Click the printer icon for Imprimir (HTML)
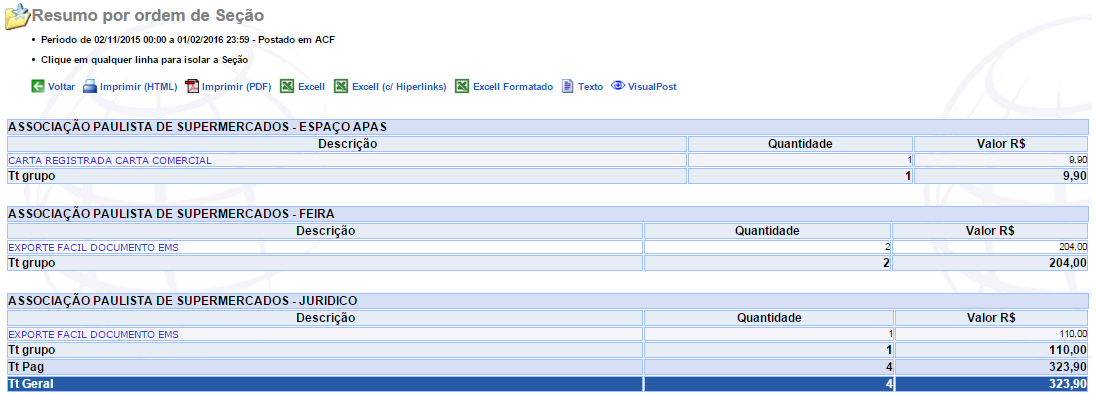Image resolution: width=1096 pixels, height=395 pixels. click(89, 87)
